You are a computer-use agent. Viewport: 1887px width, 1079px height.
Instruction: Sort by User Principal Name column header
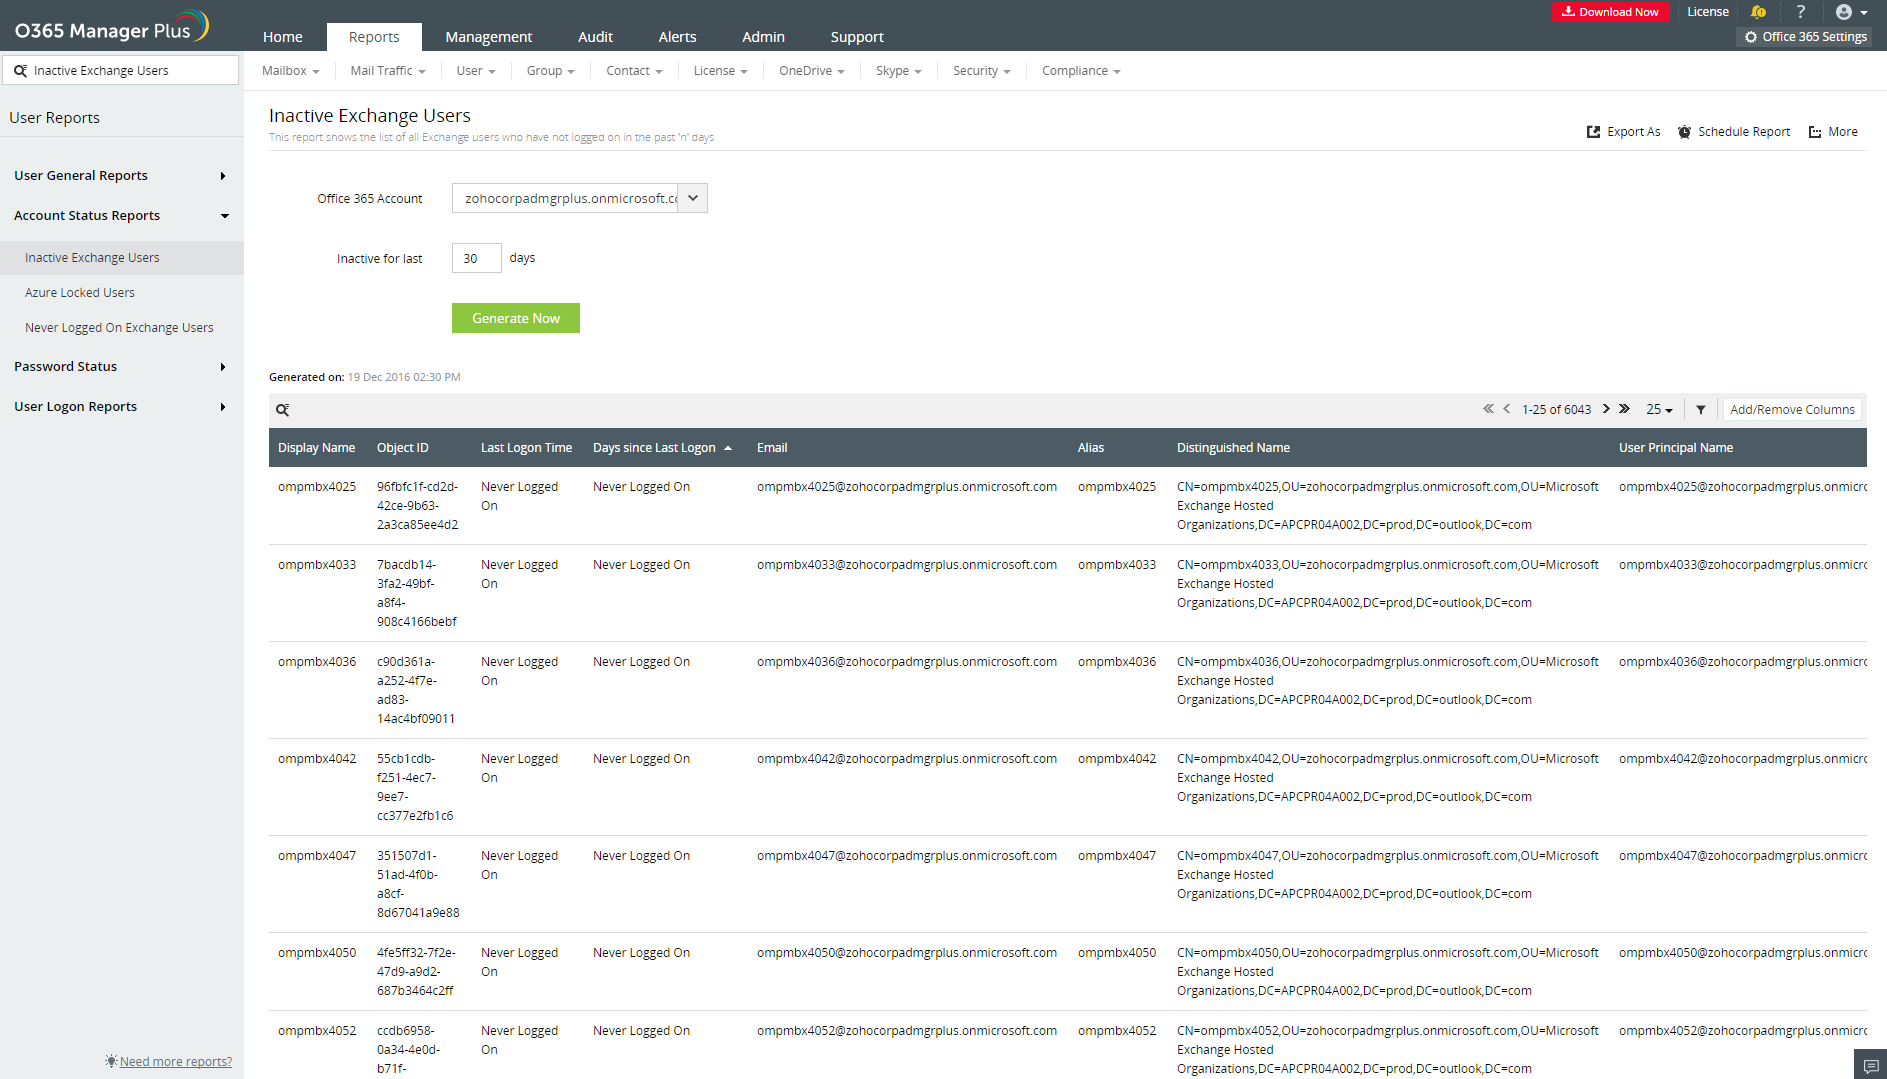pyautogui.click(x=1676, y=448)
